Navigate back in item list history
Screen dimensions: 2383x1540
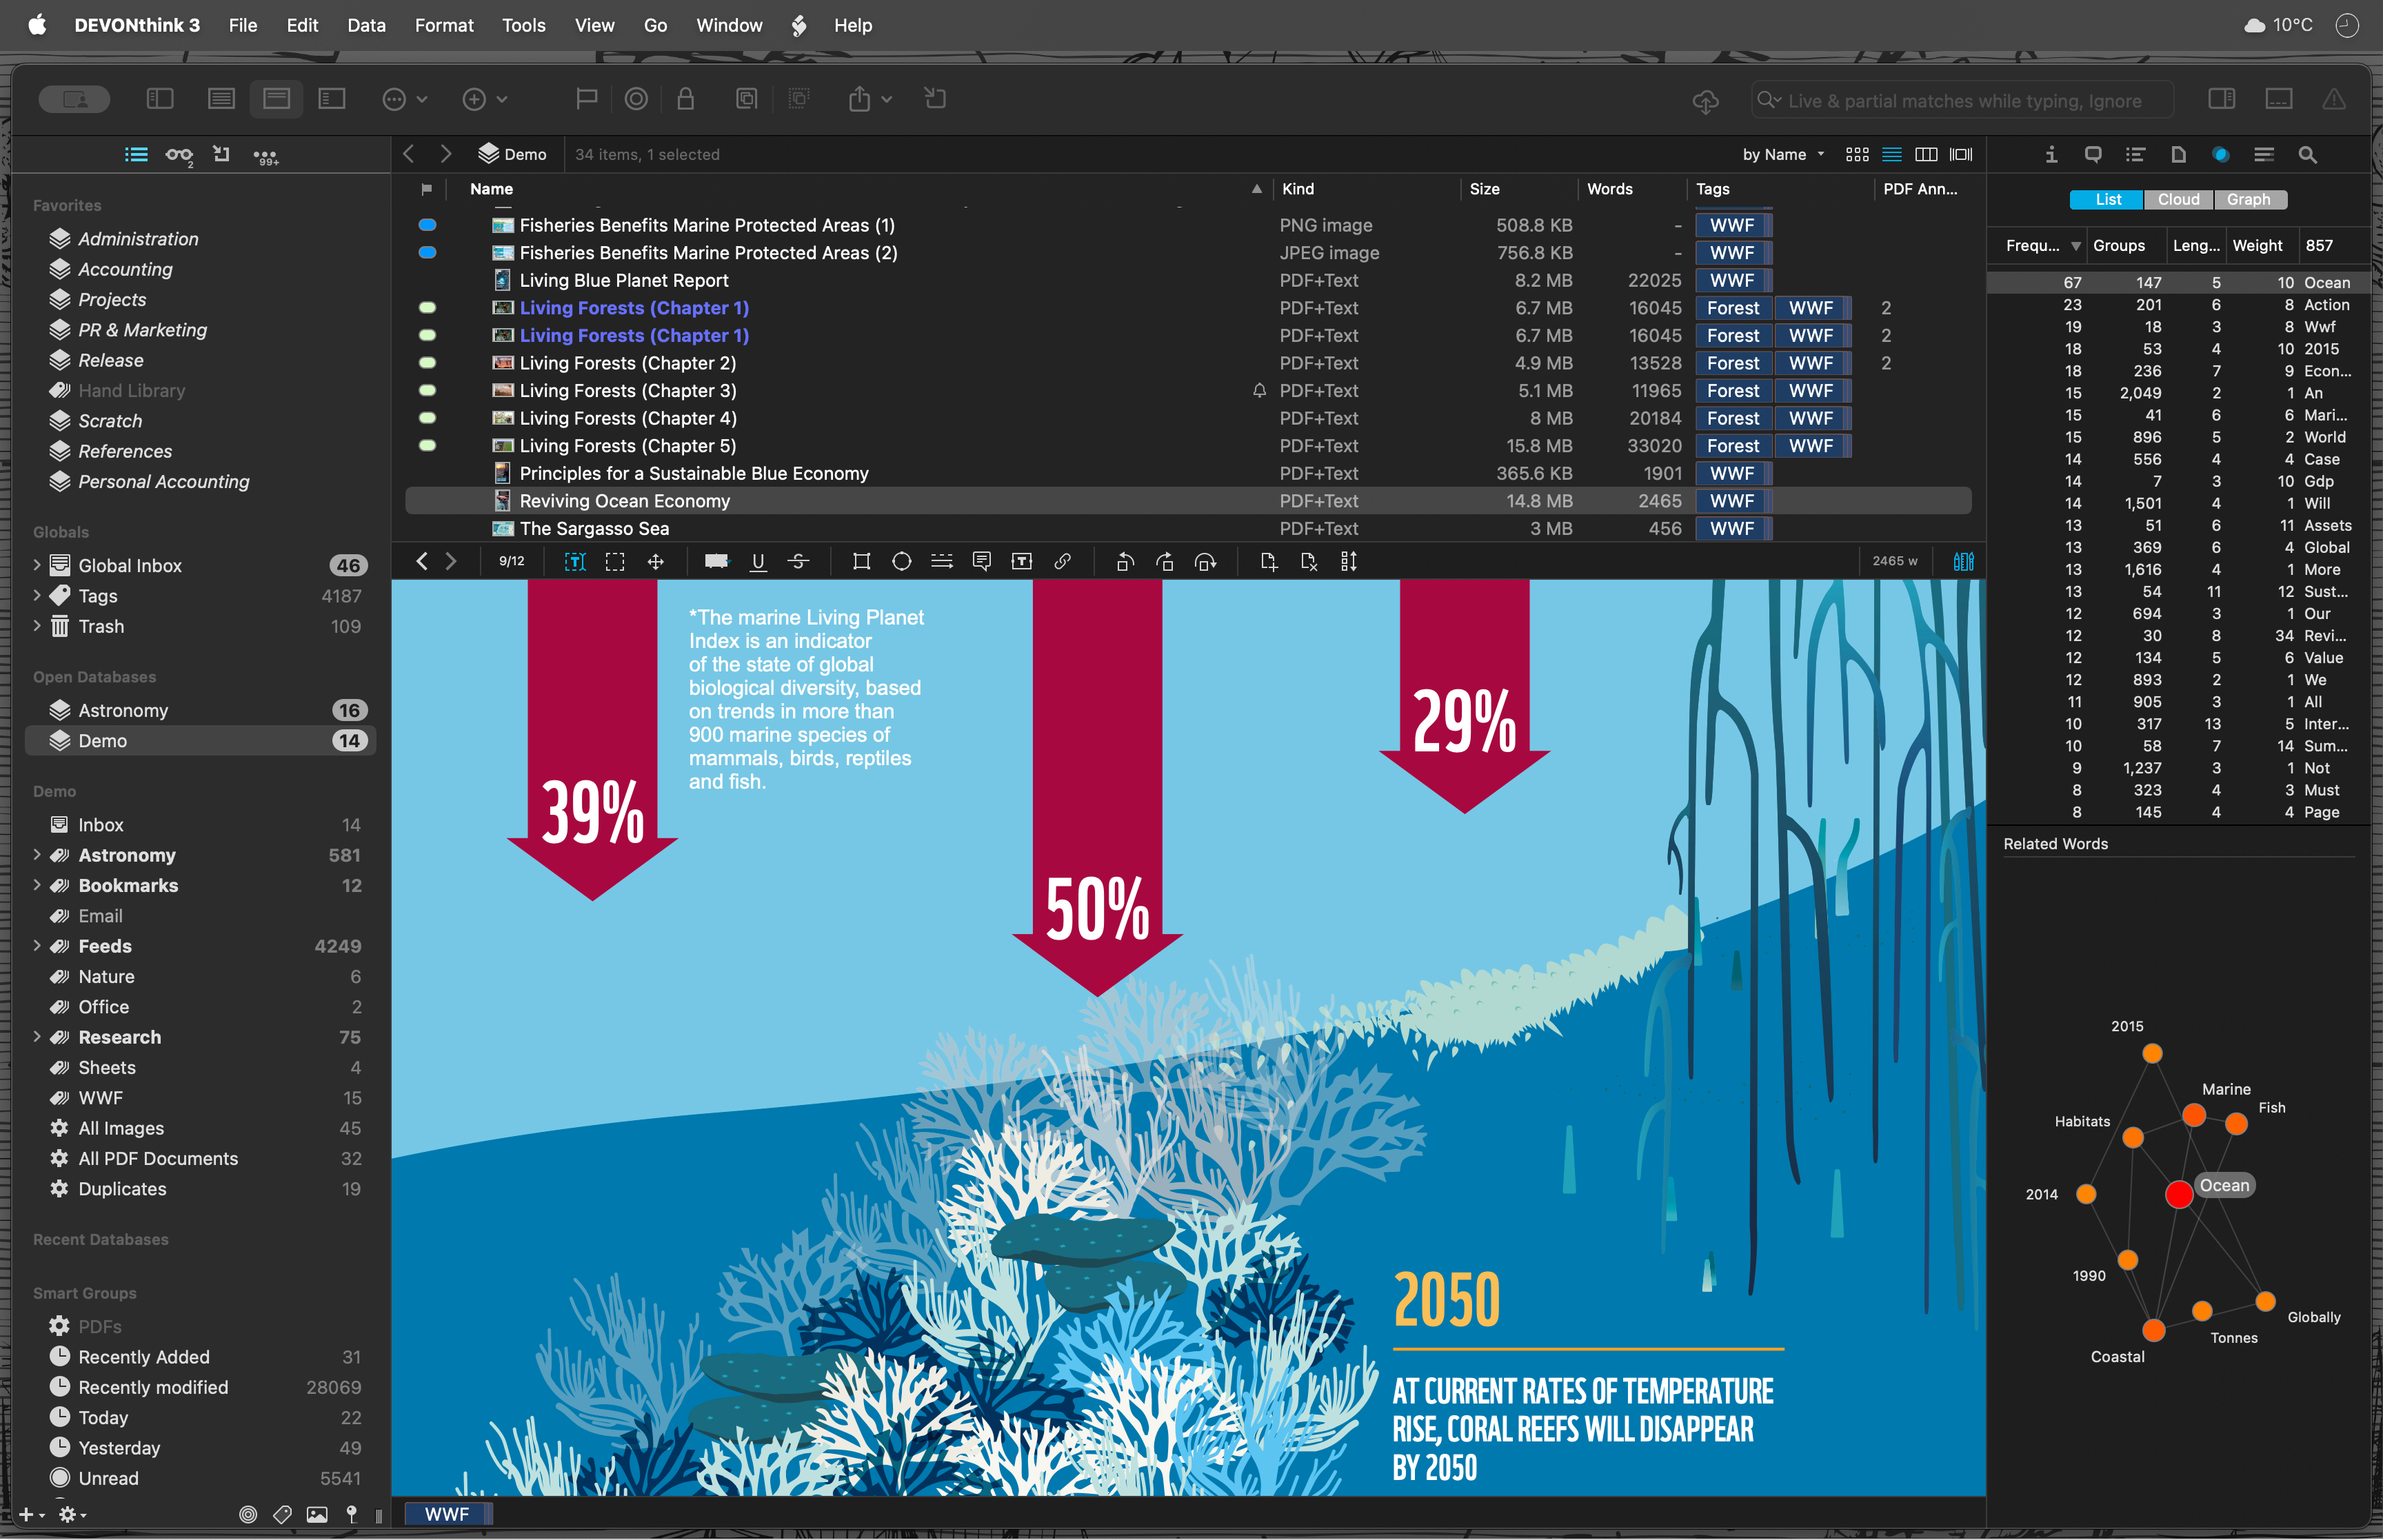tap(408, 155)
